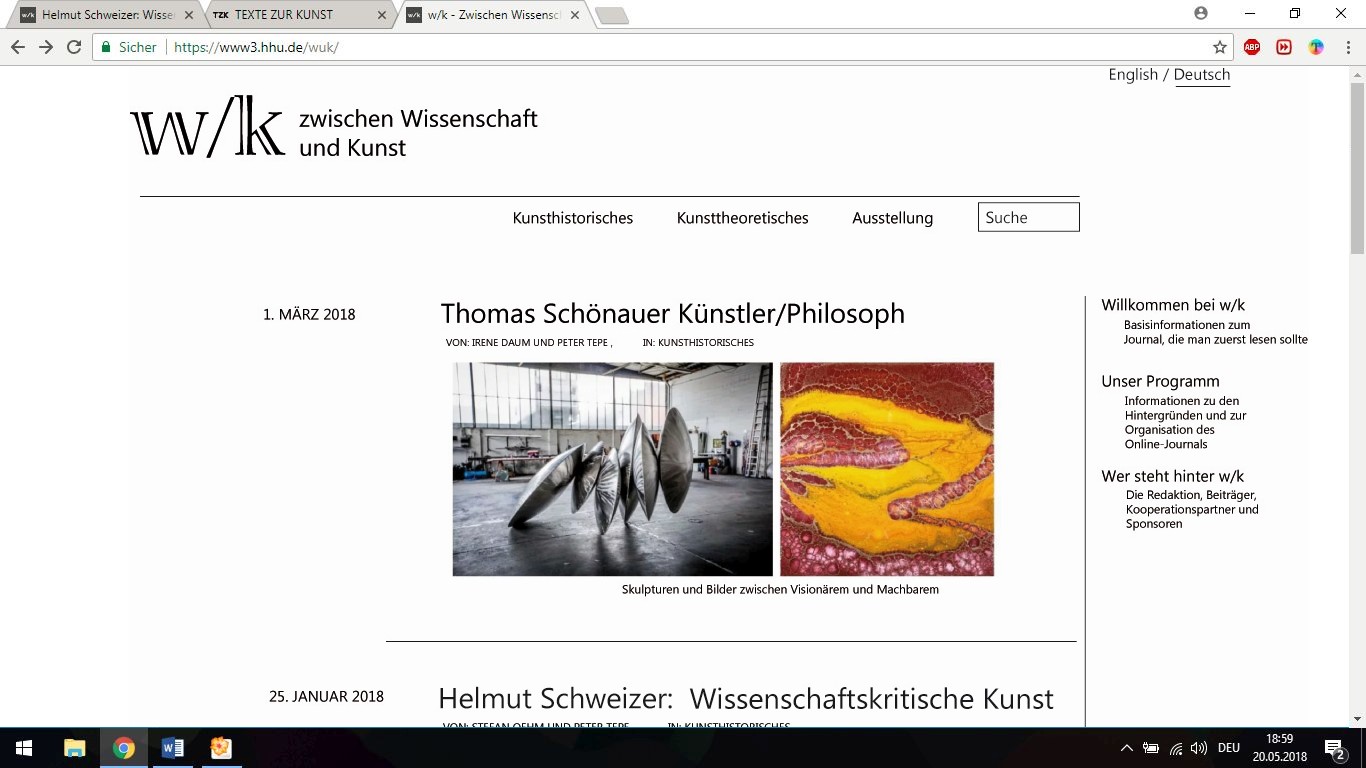Click the red extension icon beside ABP
The width and height of the screenshot is (1366, 768).
(1284, 47)
